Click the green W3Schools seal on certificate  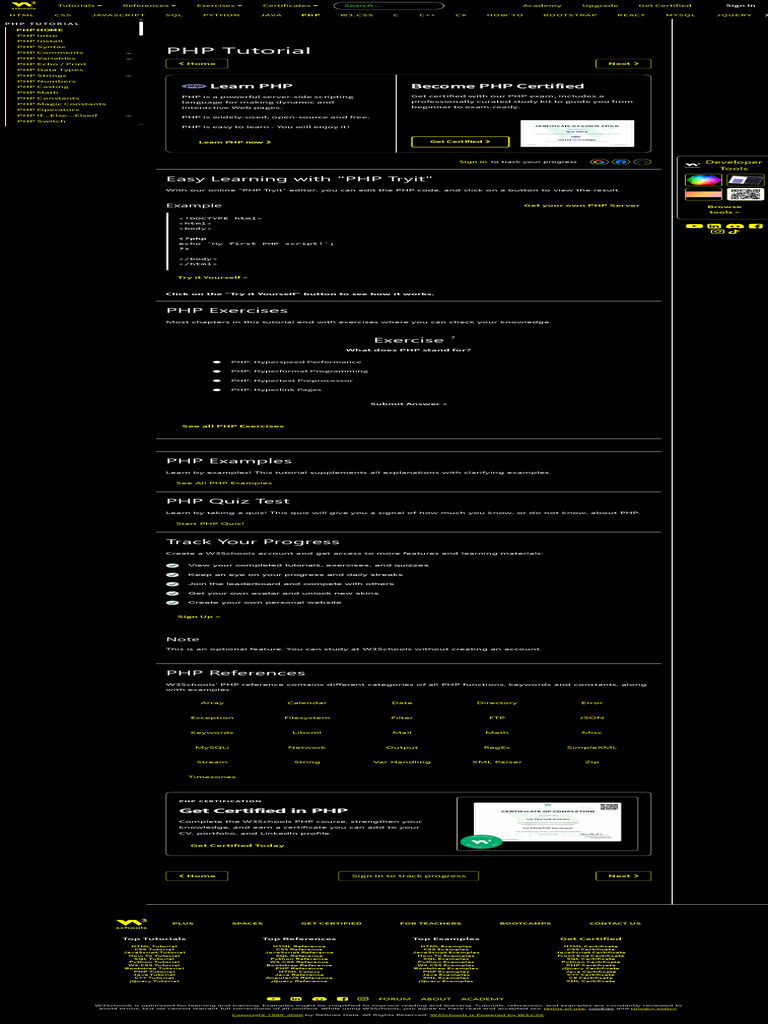click(481, 842)
